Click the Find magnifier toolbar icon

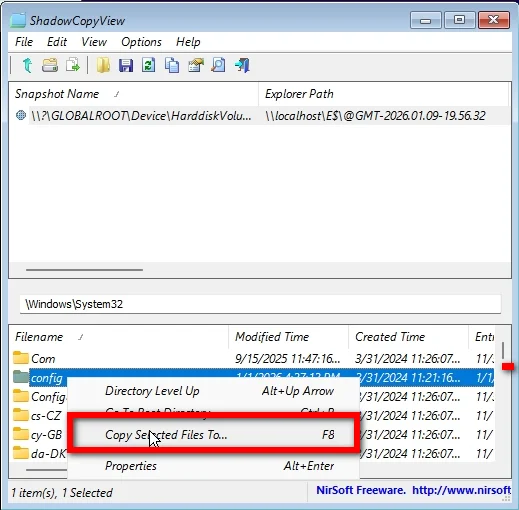(218, 65)
